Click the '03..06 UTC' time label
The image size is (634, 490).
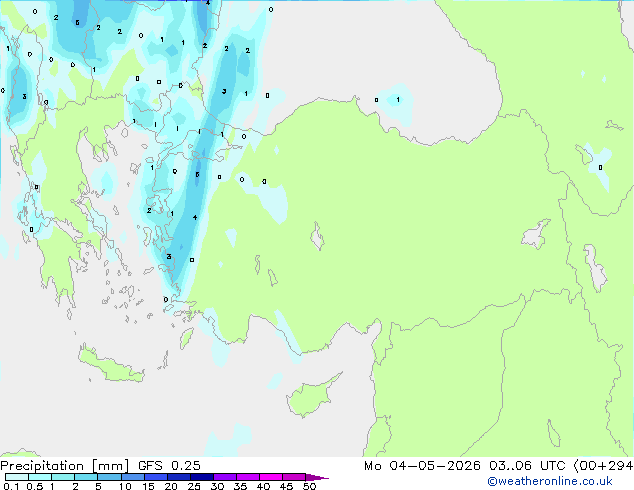527,466
